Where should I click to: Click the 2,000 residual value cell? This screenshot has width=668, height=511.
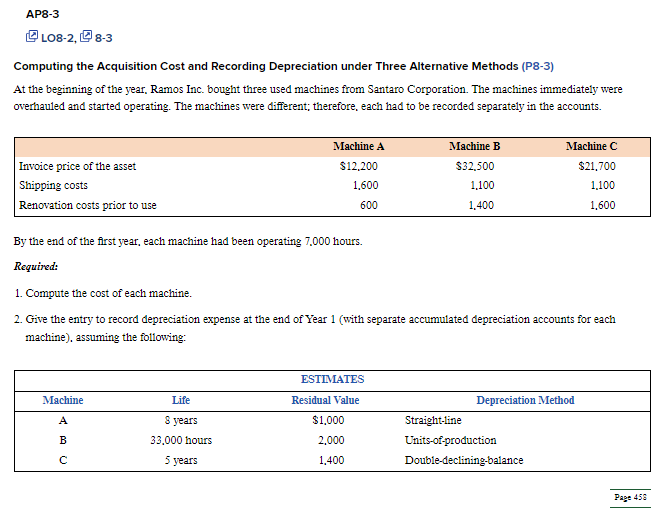(331, 440)
